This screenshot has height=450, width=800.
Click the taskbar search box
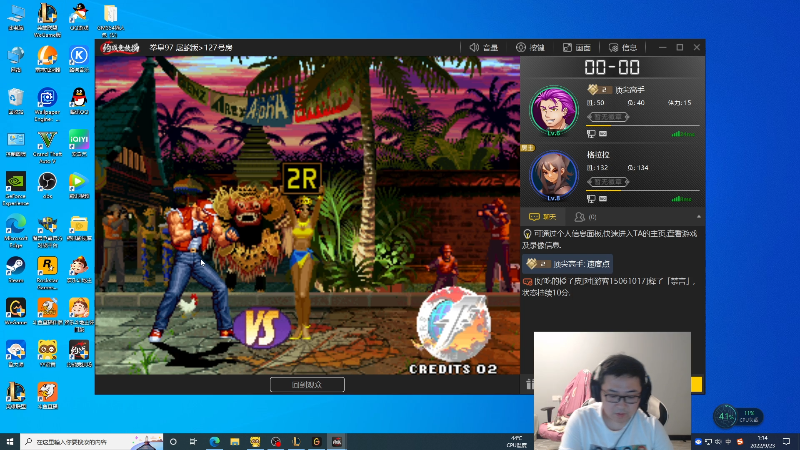coord(92,441)
